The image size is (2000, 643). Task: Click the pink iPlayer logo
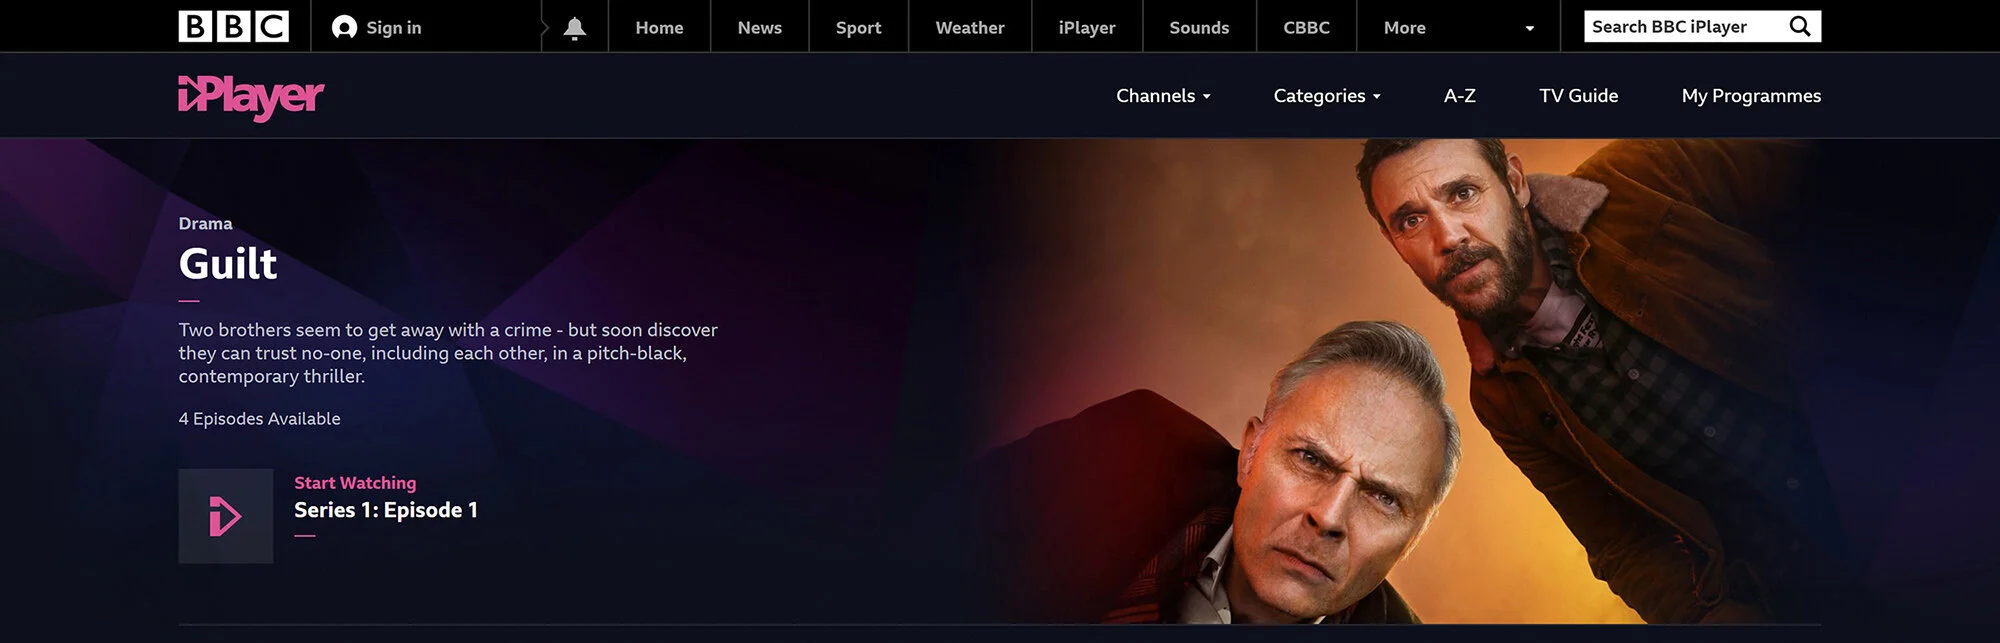(251, 97)
